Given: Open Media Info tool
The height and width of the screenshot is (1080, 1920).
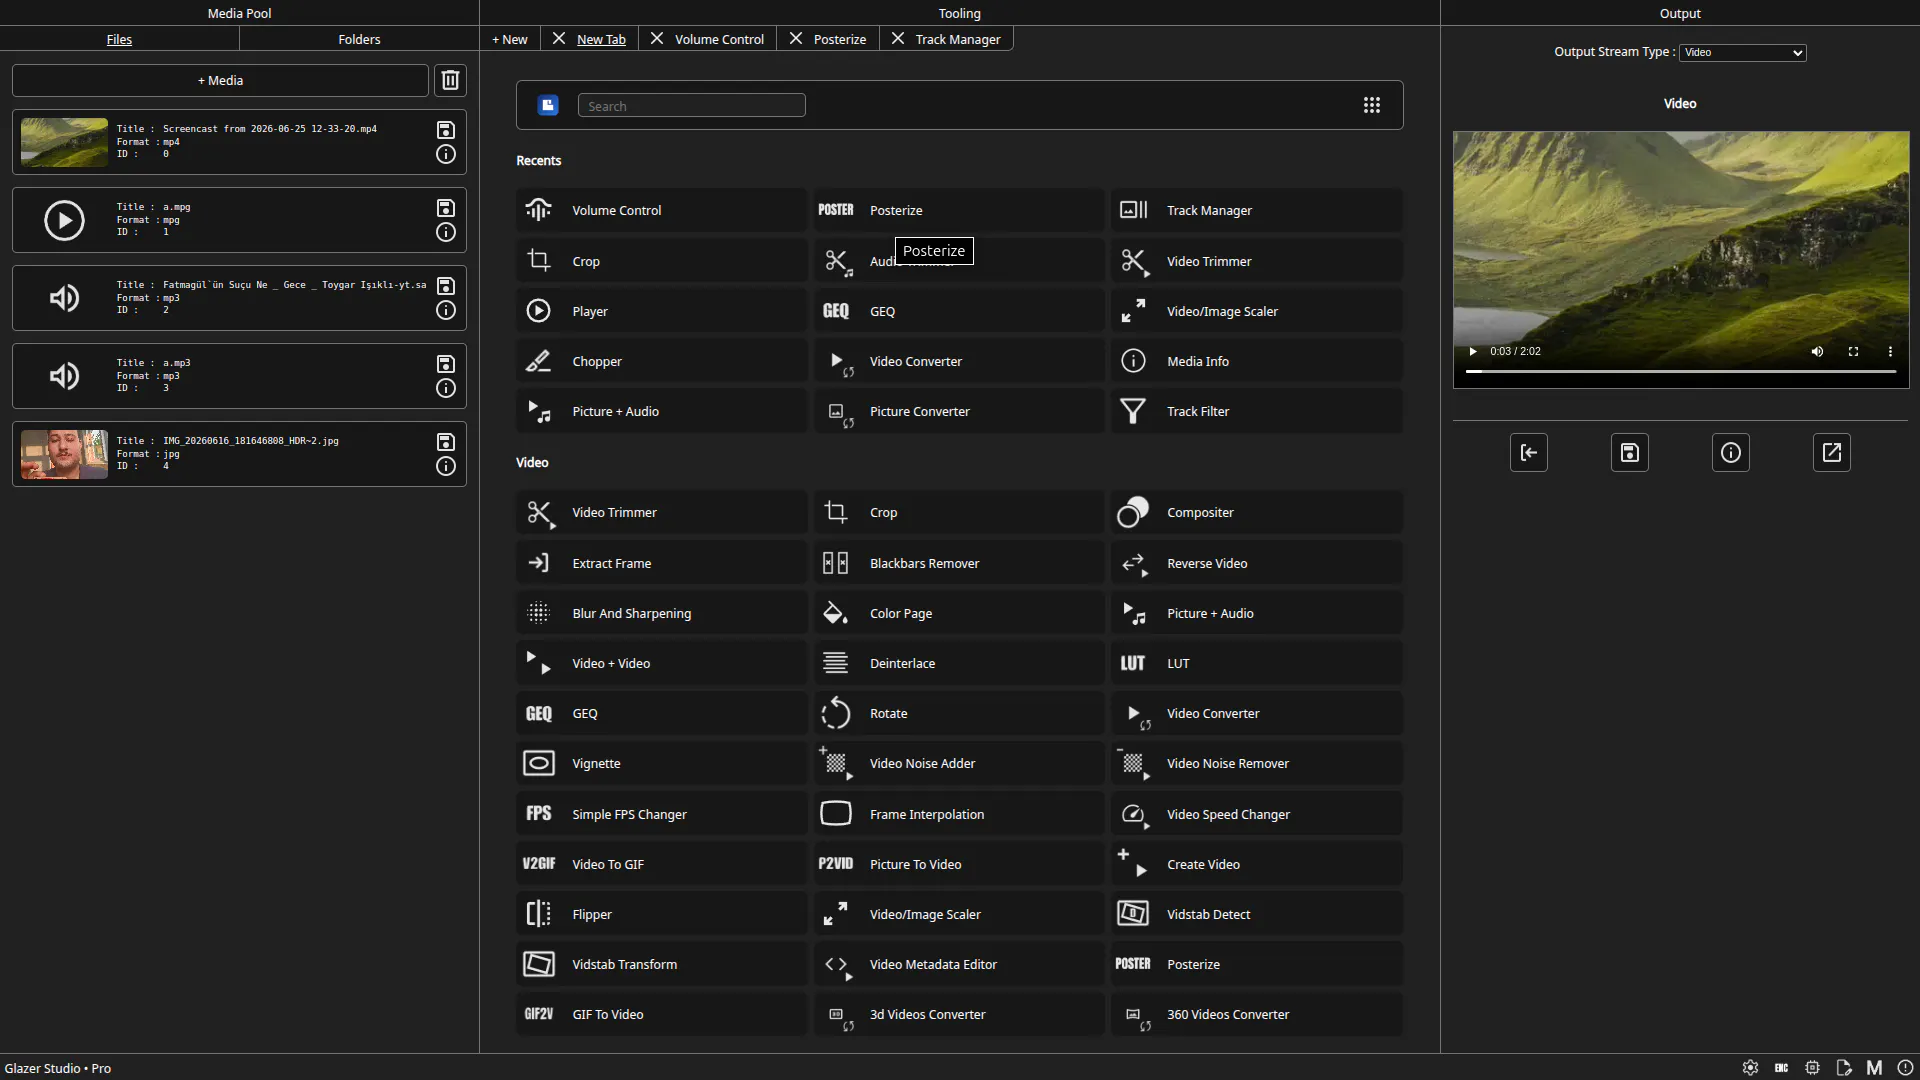Looking at the screenshot, I should pyautogui.click(x=1256, y=361).
